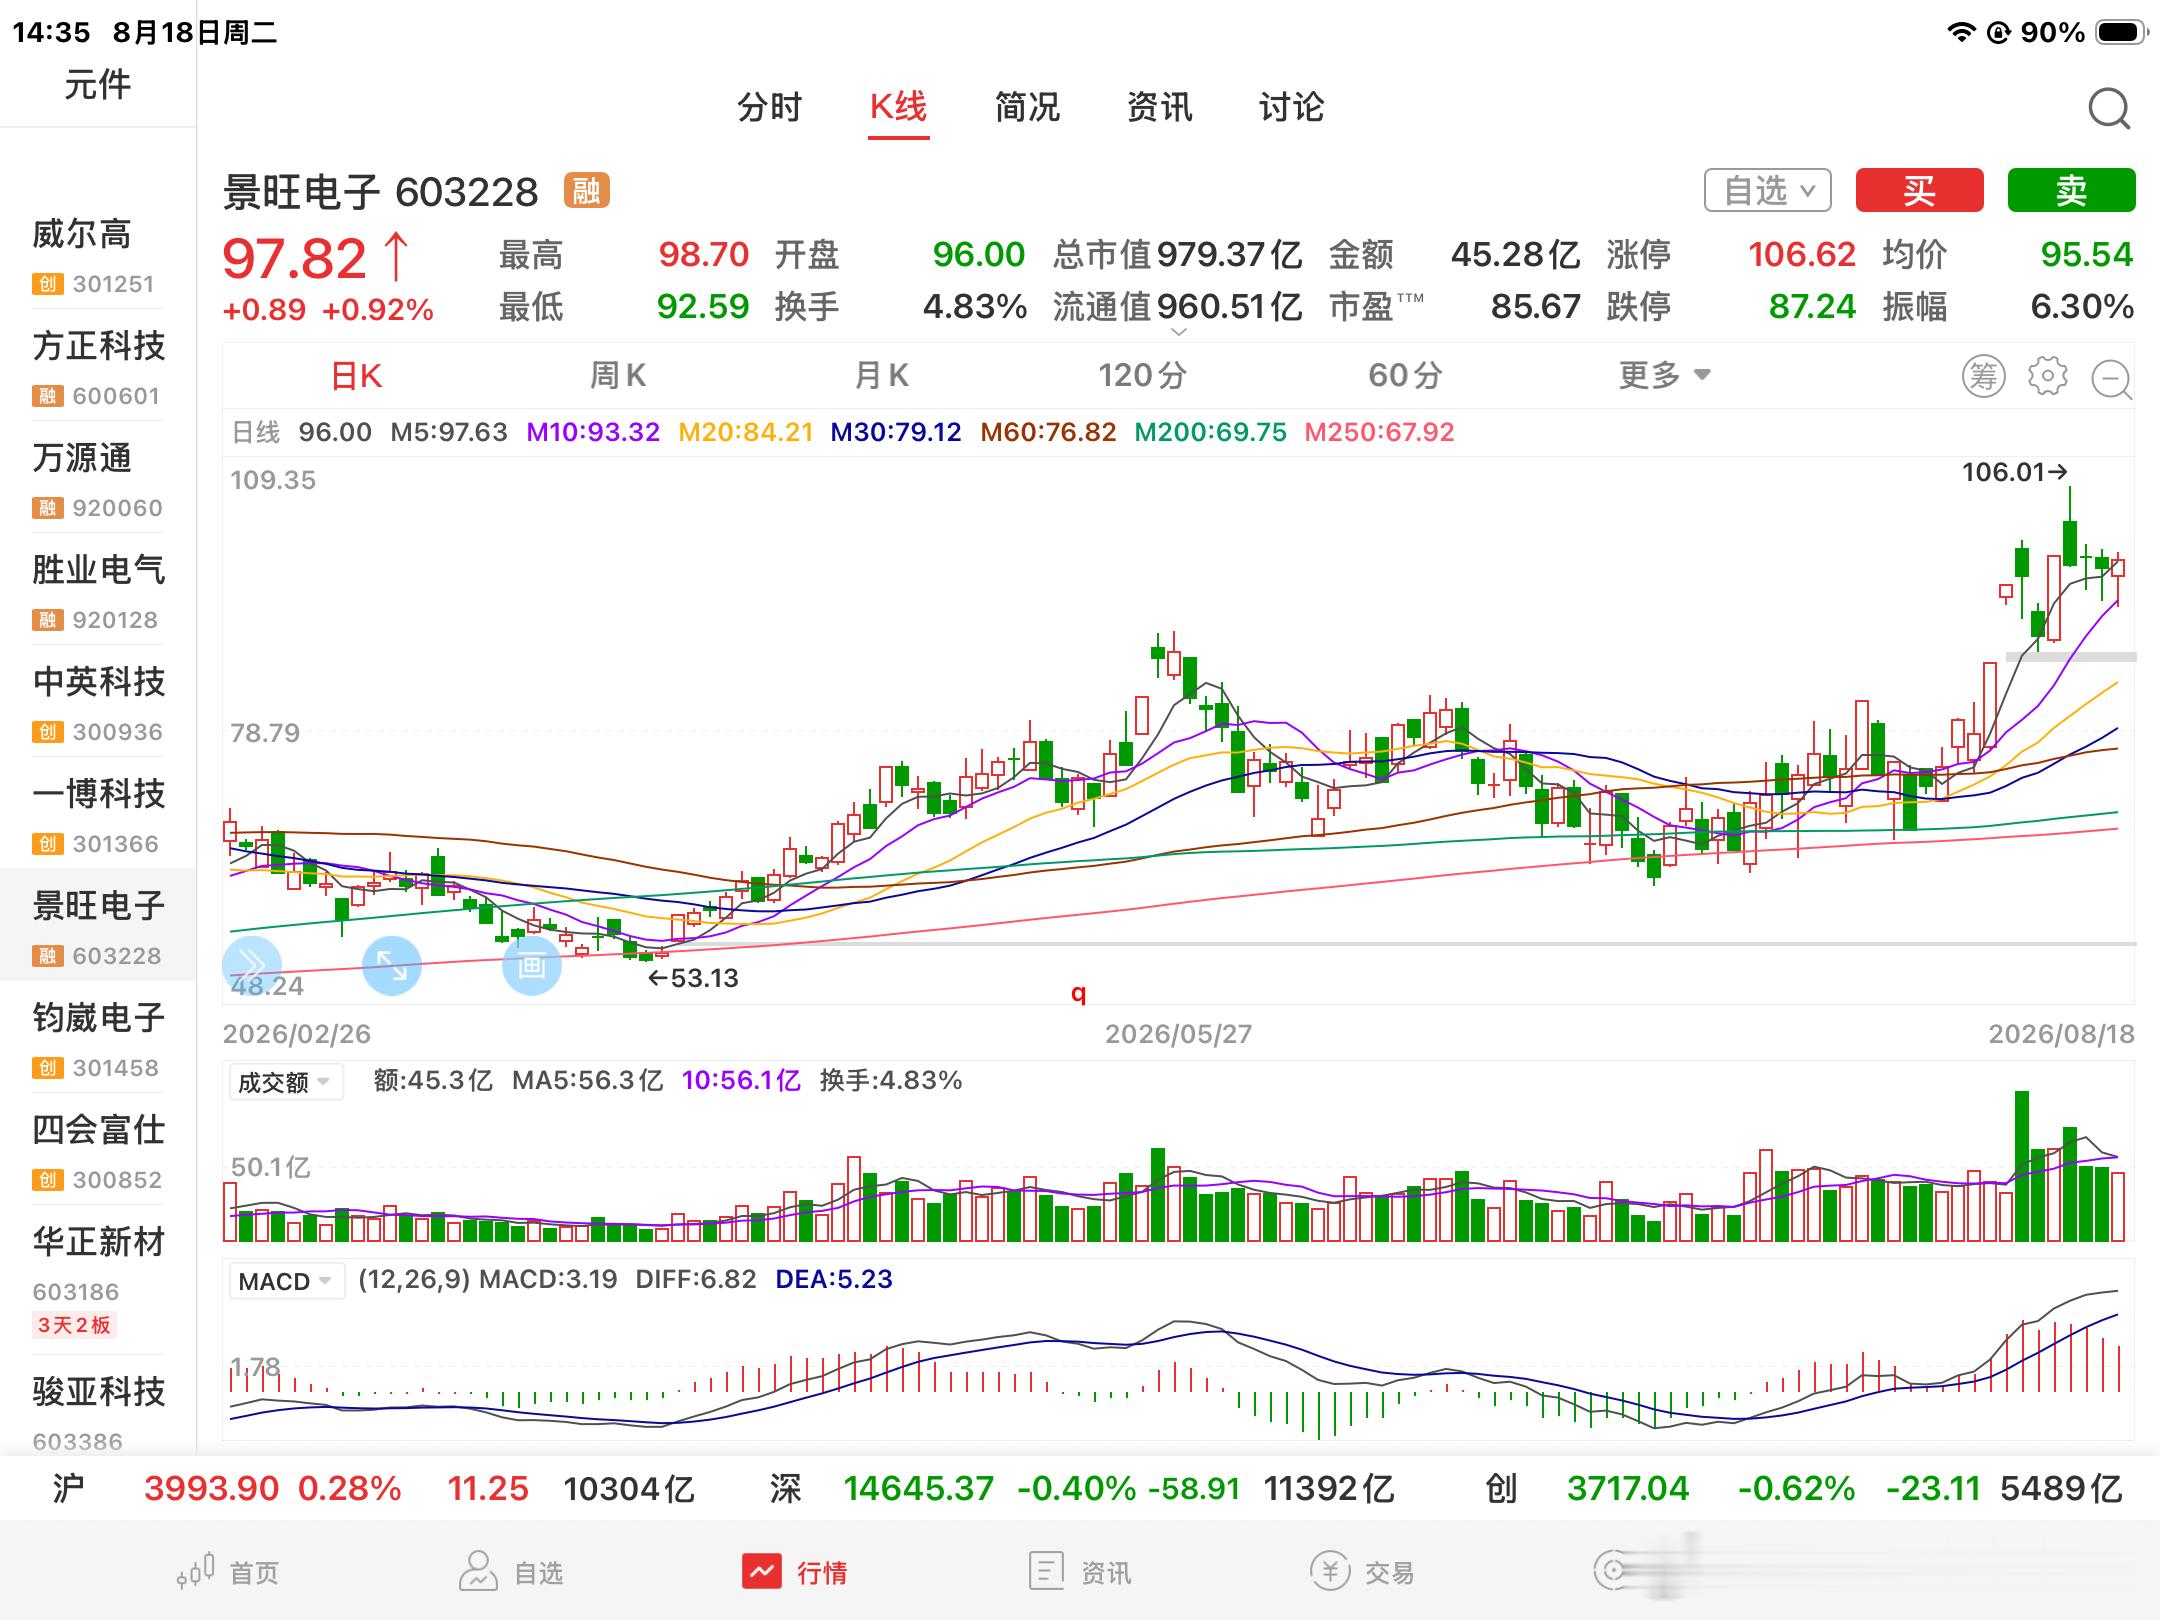Tap the blue double-arrow expand bubble
This screenshot has height=1620, width=2160.
(251, 966)
